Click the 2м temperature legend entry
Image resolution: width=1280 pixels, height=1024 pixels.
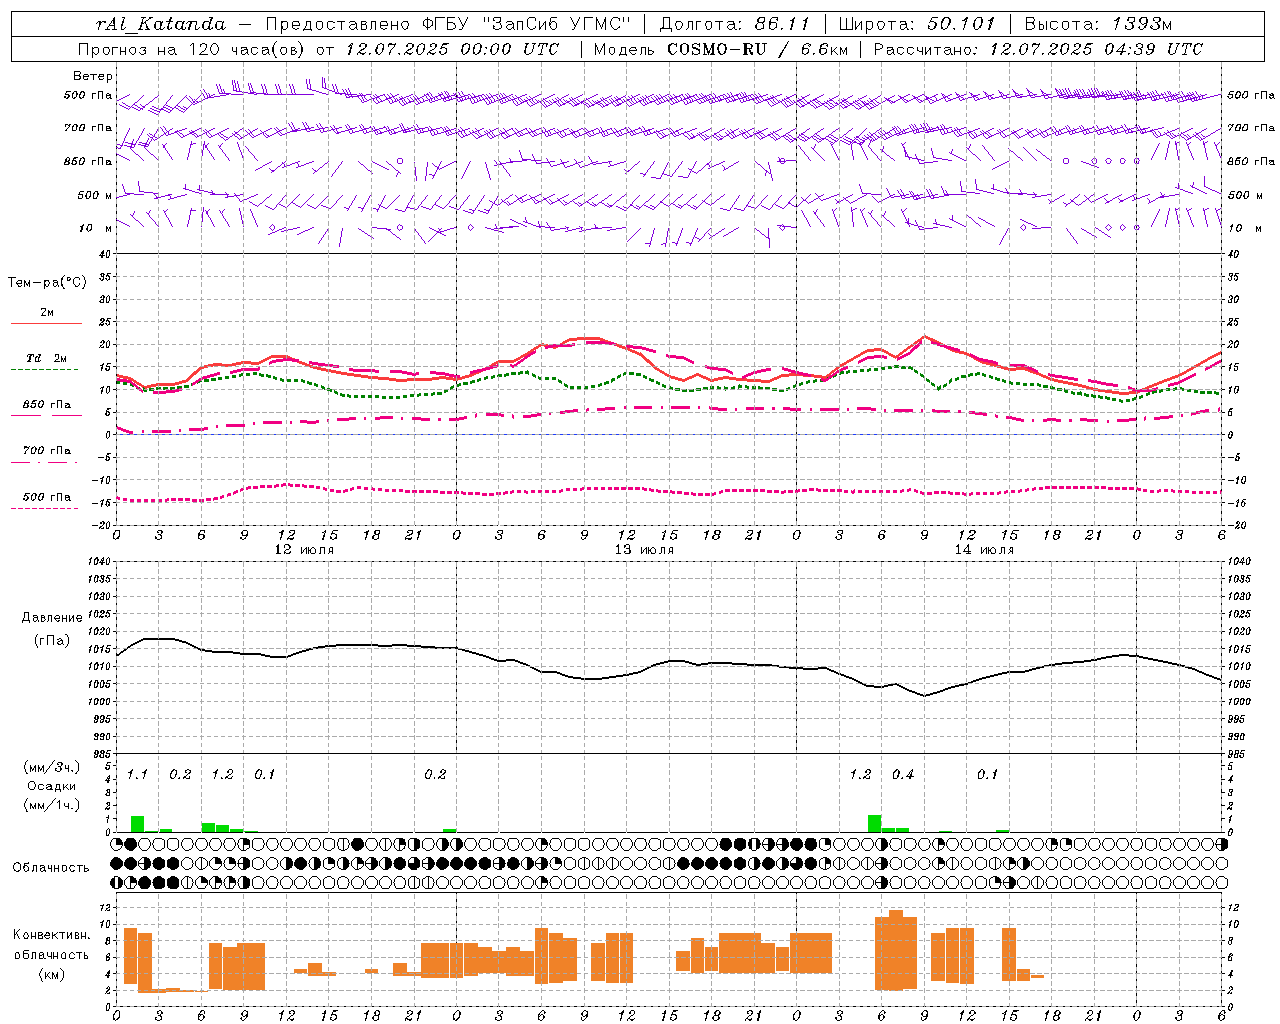47,312
